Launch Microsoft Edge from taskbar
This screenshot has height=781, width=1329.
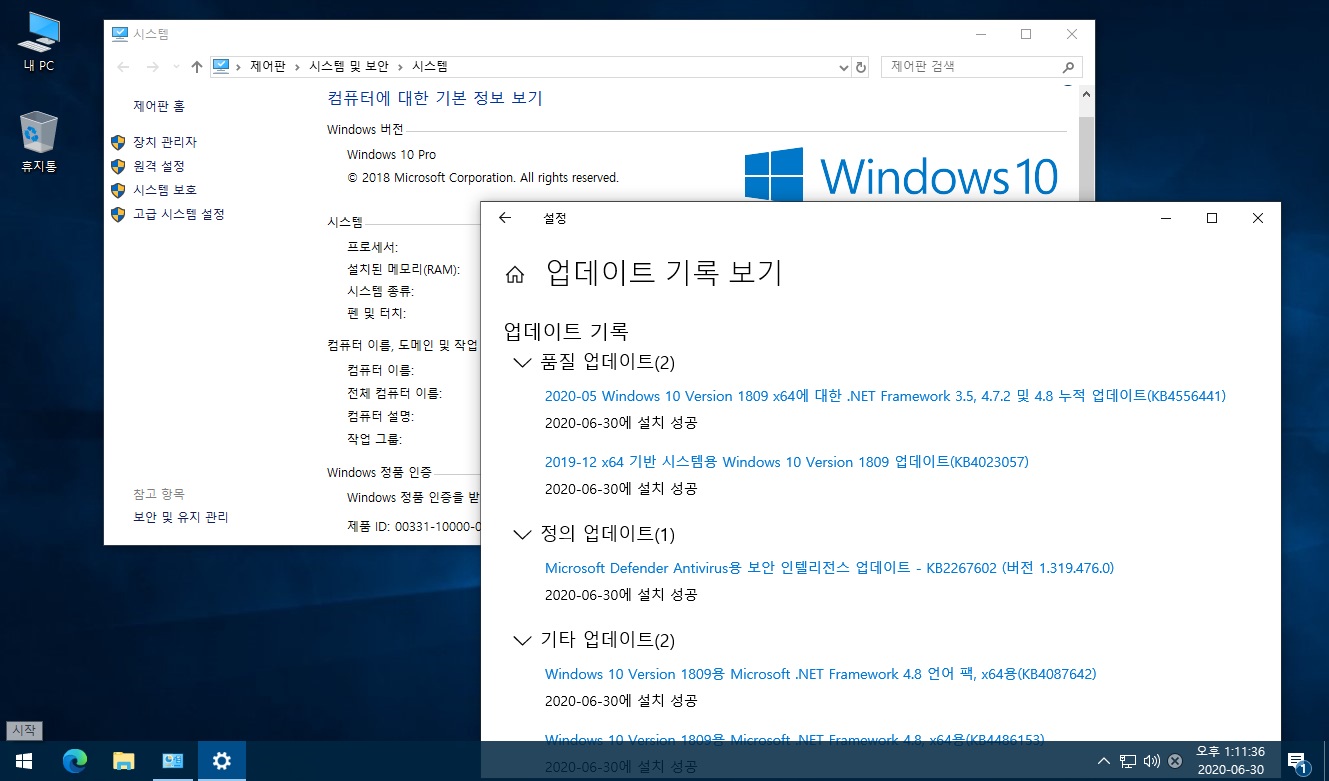pyautogui.click(x=74, y=761)
